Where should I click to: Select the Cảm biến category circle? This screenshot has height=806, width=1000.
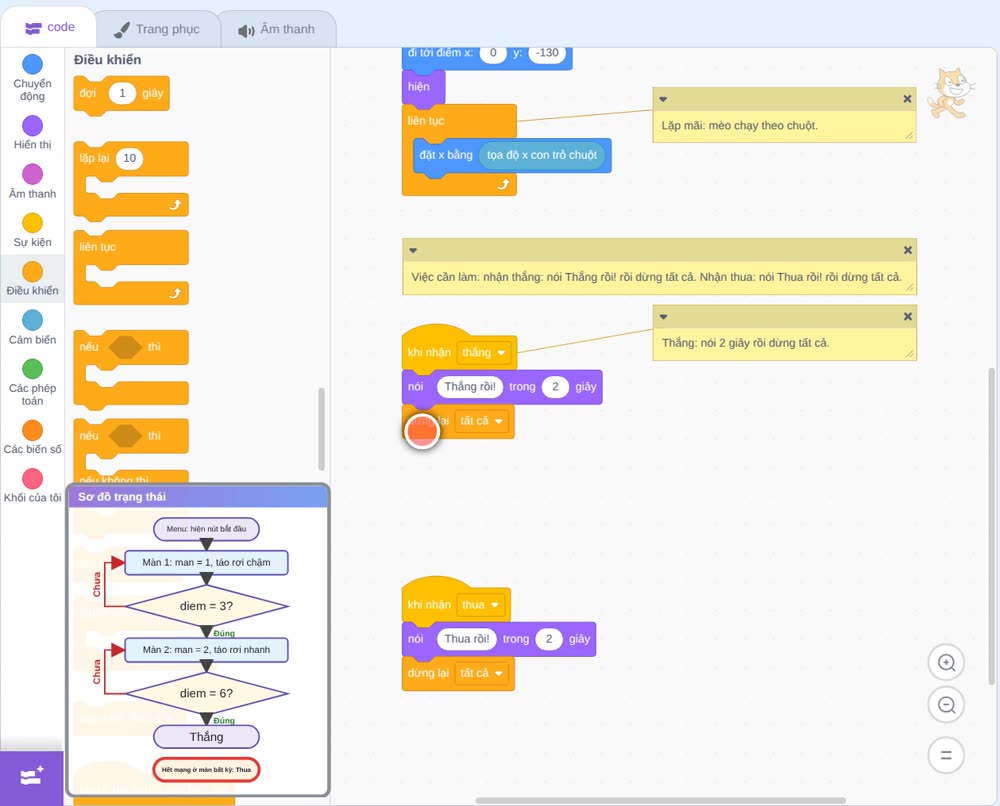point(33,320)
